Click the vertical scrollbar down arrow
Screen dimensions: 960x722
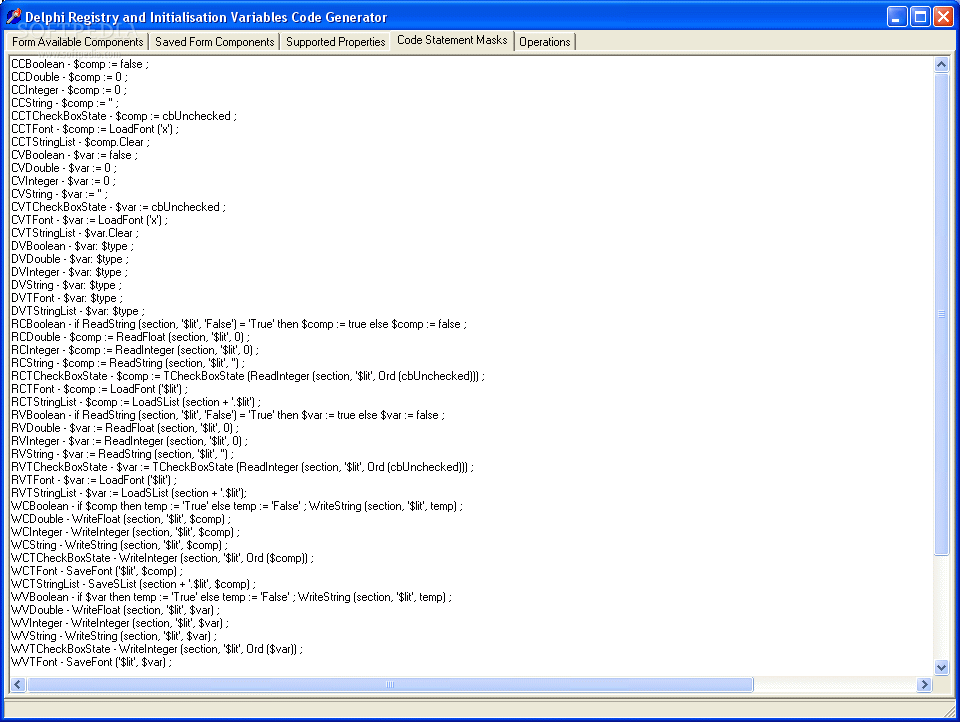941,667
